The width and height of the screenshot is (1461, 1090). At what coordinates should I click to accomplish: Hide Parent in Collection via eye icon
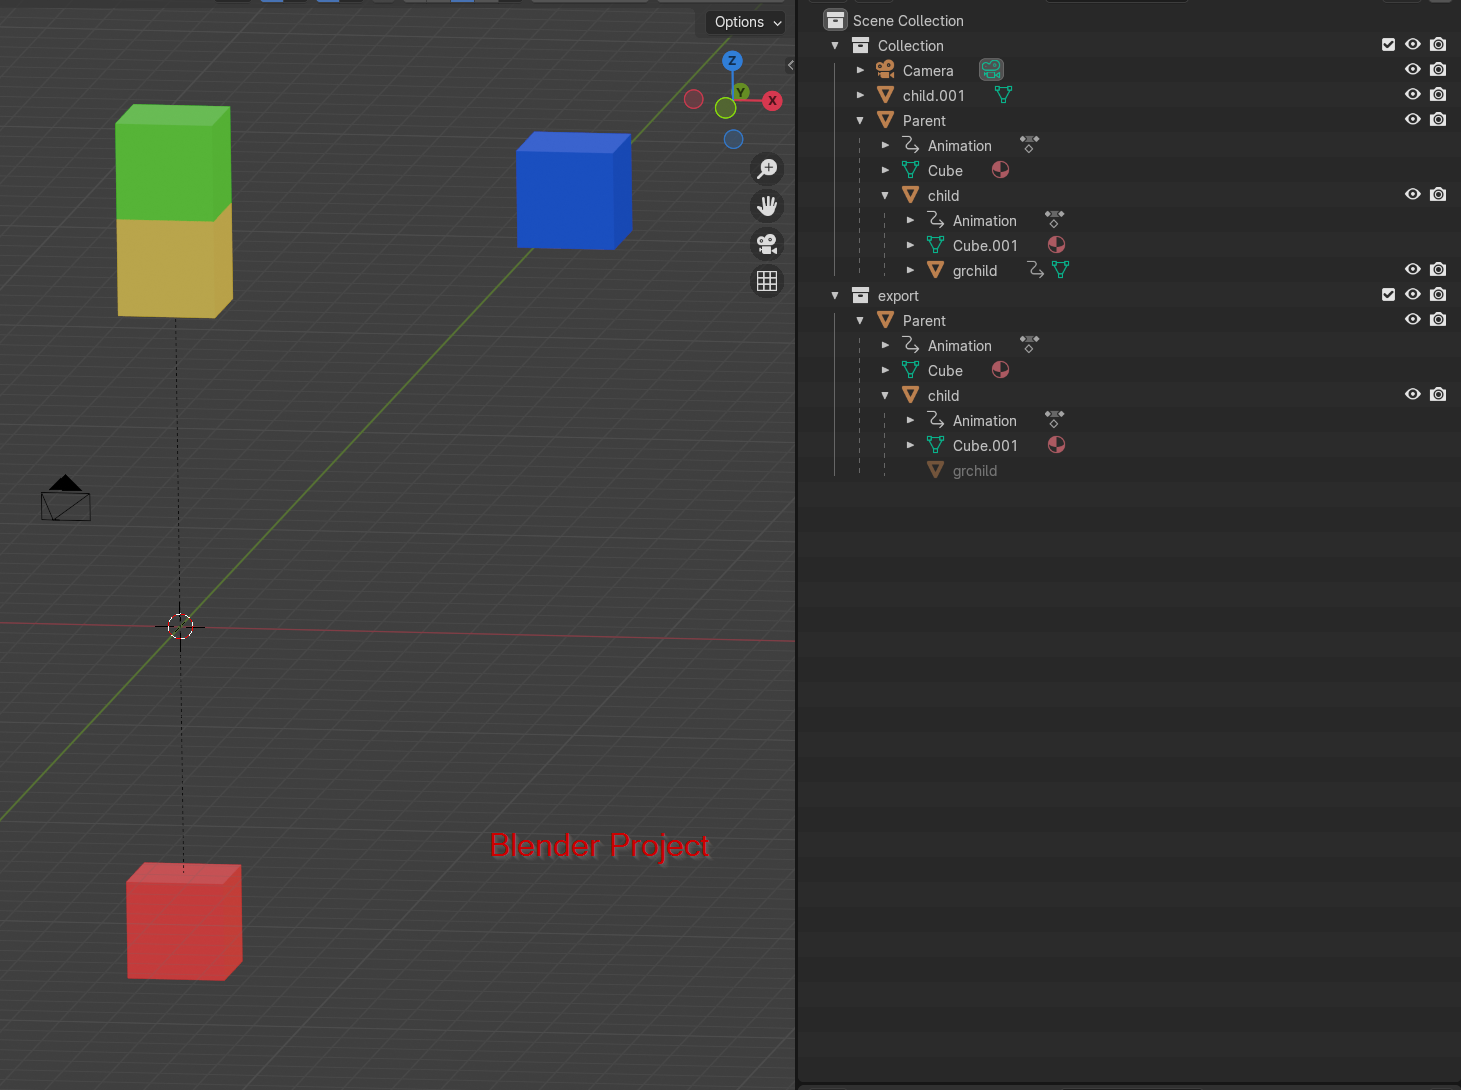point(1413,120)
